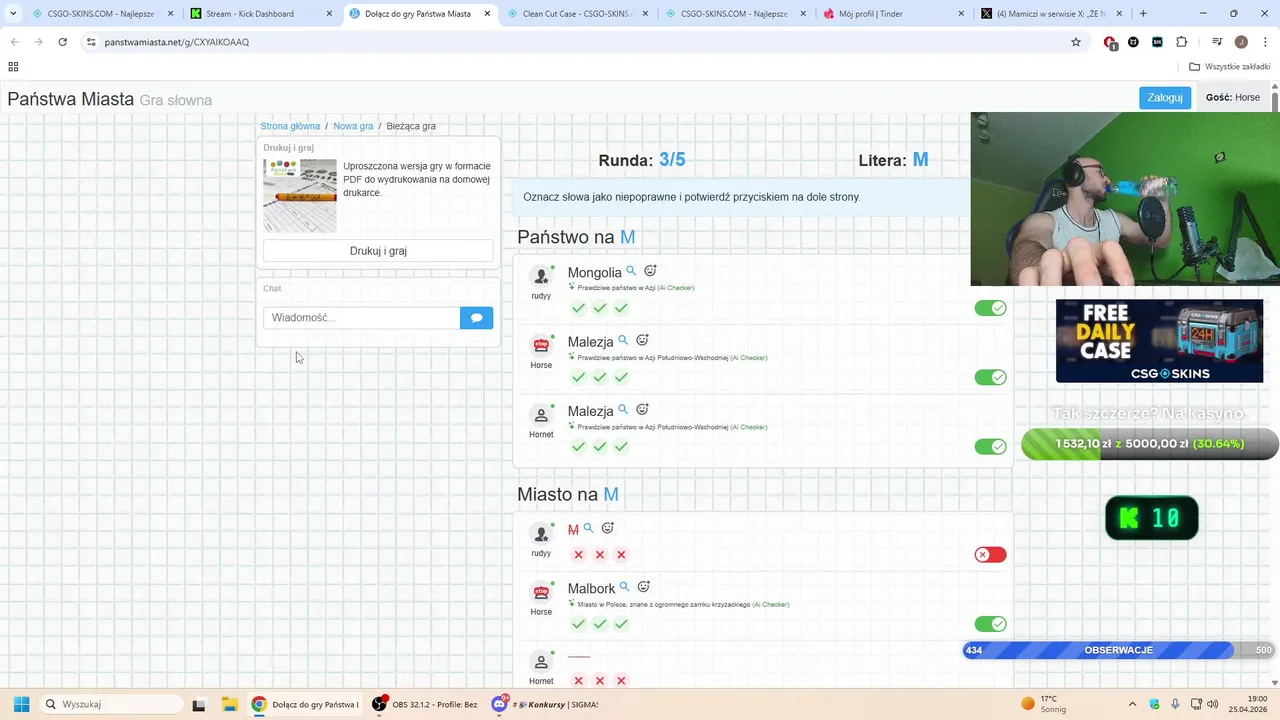Open a new browser tab

click(1143, 14)
